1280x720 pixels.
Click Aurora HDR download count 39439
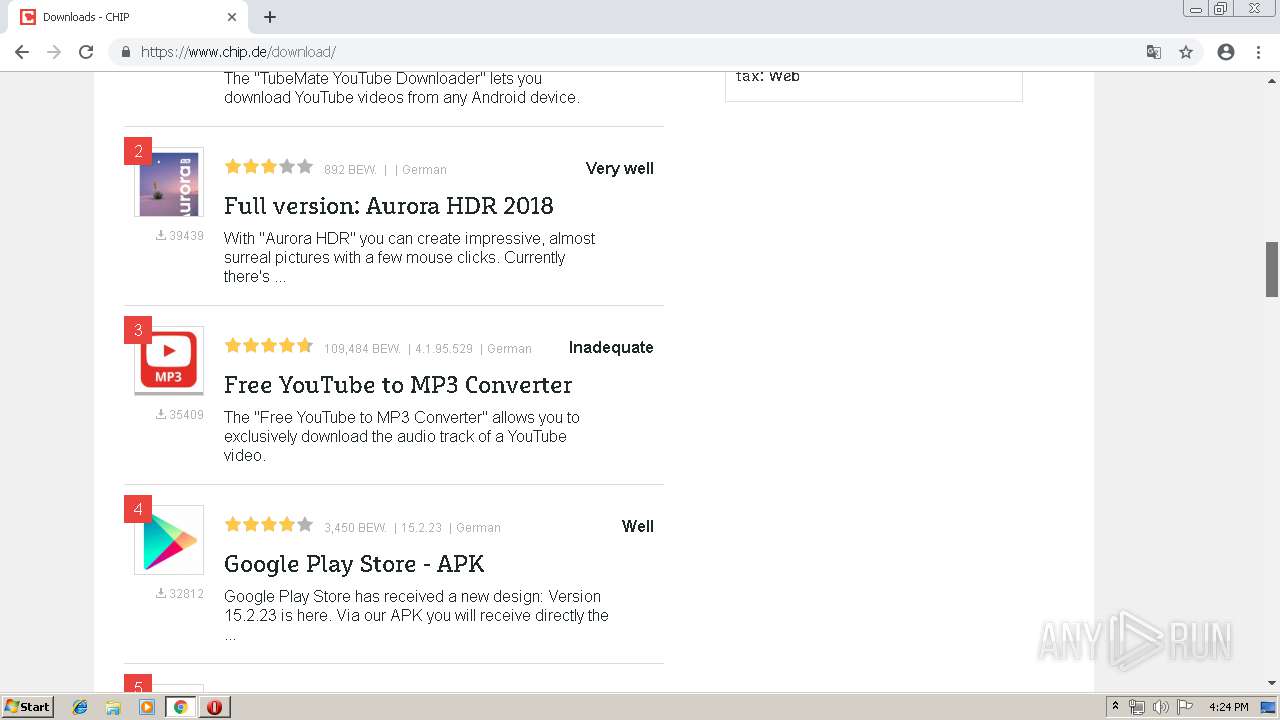(180, 236)
